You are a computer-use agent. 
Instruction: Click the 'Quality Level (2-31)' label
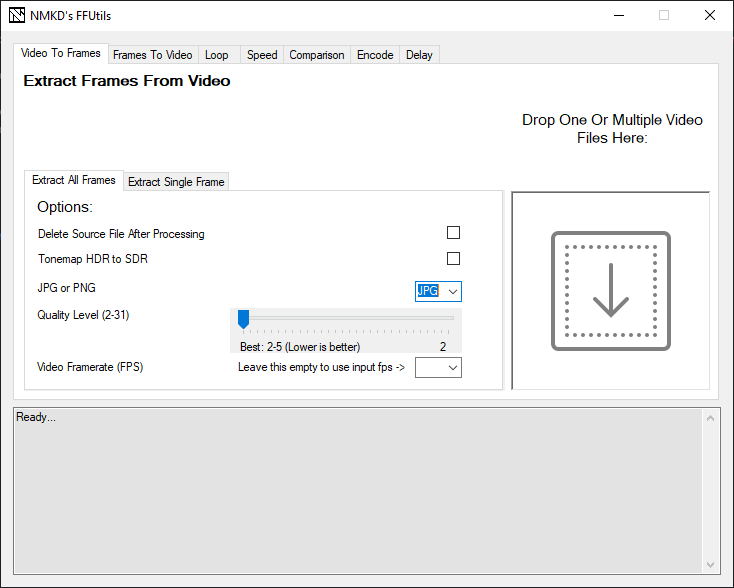[83, 315]
